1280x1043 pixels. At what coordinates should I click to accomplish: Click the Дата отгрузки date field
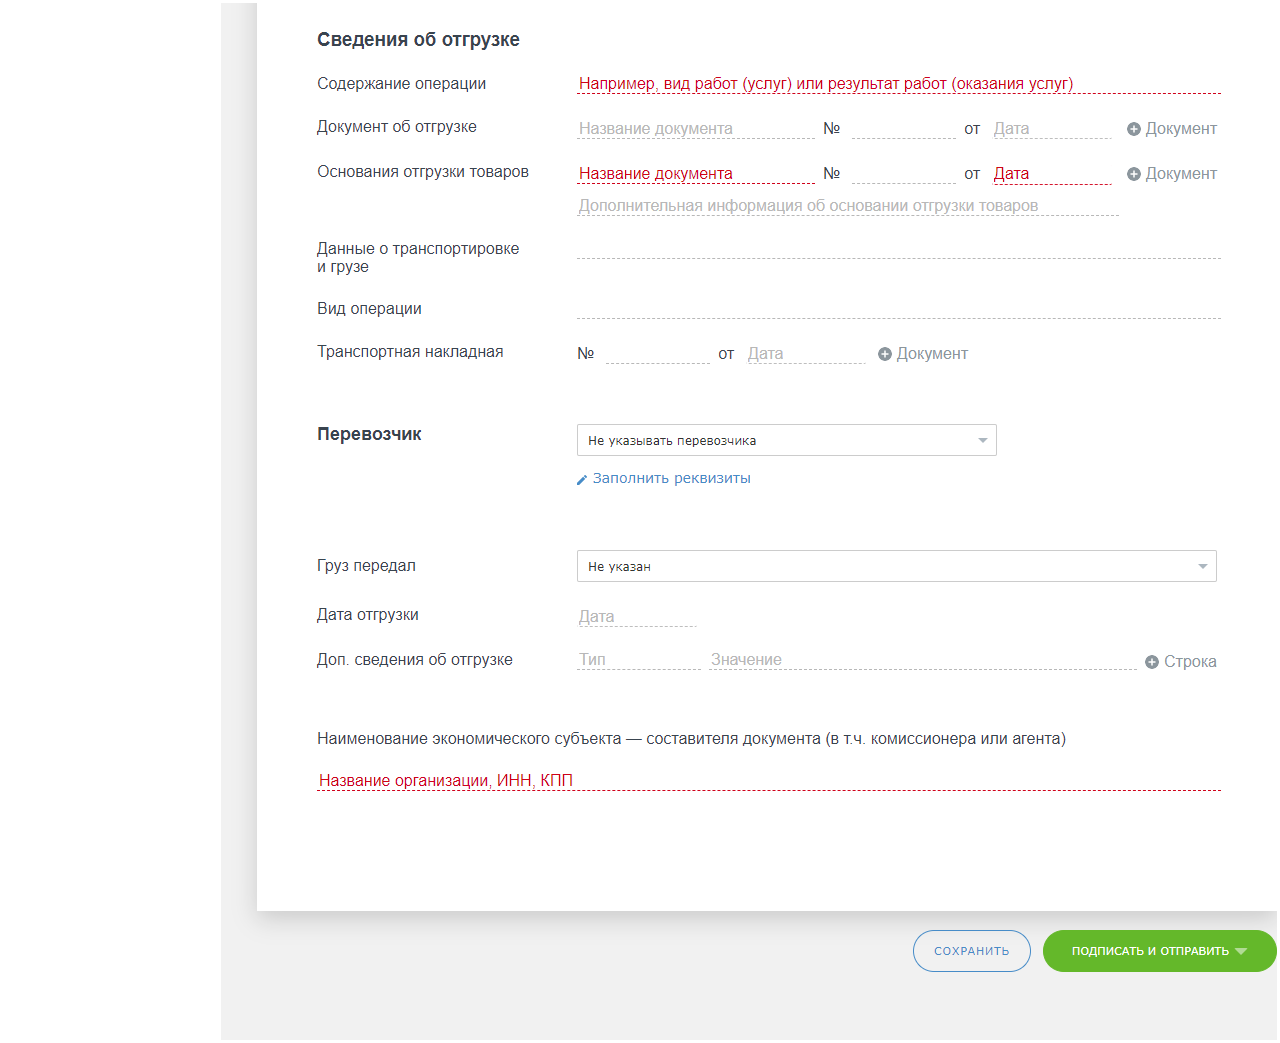(637, 617)
